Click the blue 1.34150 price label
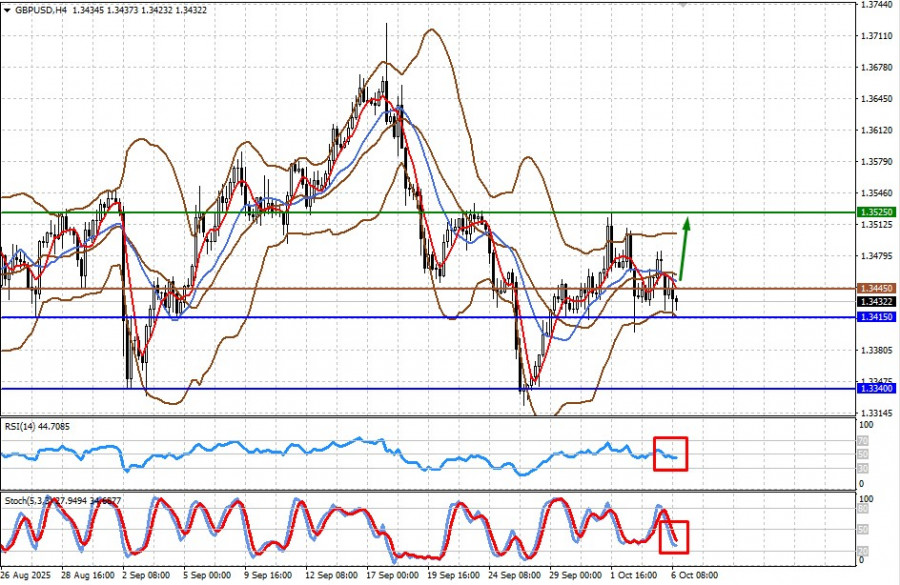Screen dimensions: 900x585 [x=876, y=317]
